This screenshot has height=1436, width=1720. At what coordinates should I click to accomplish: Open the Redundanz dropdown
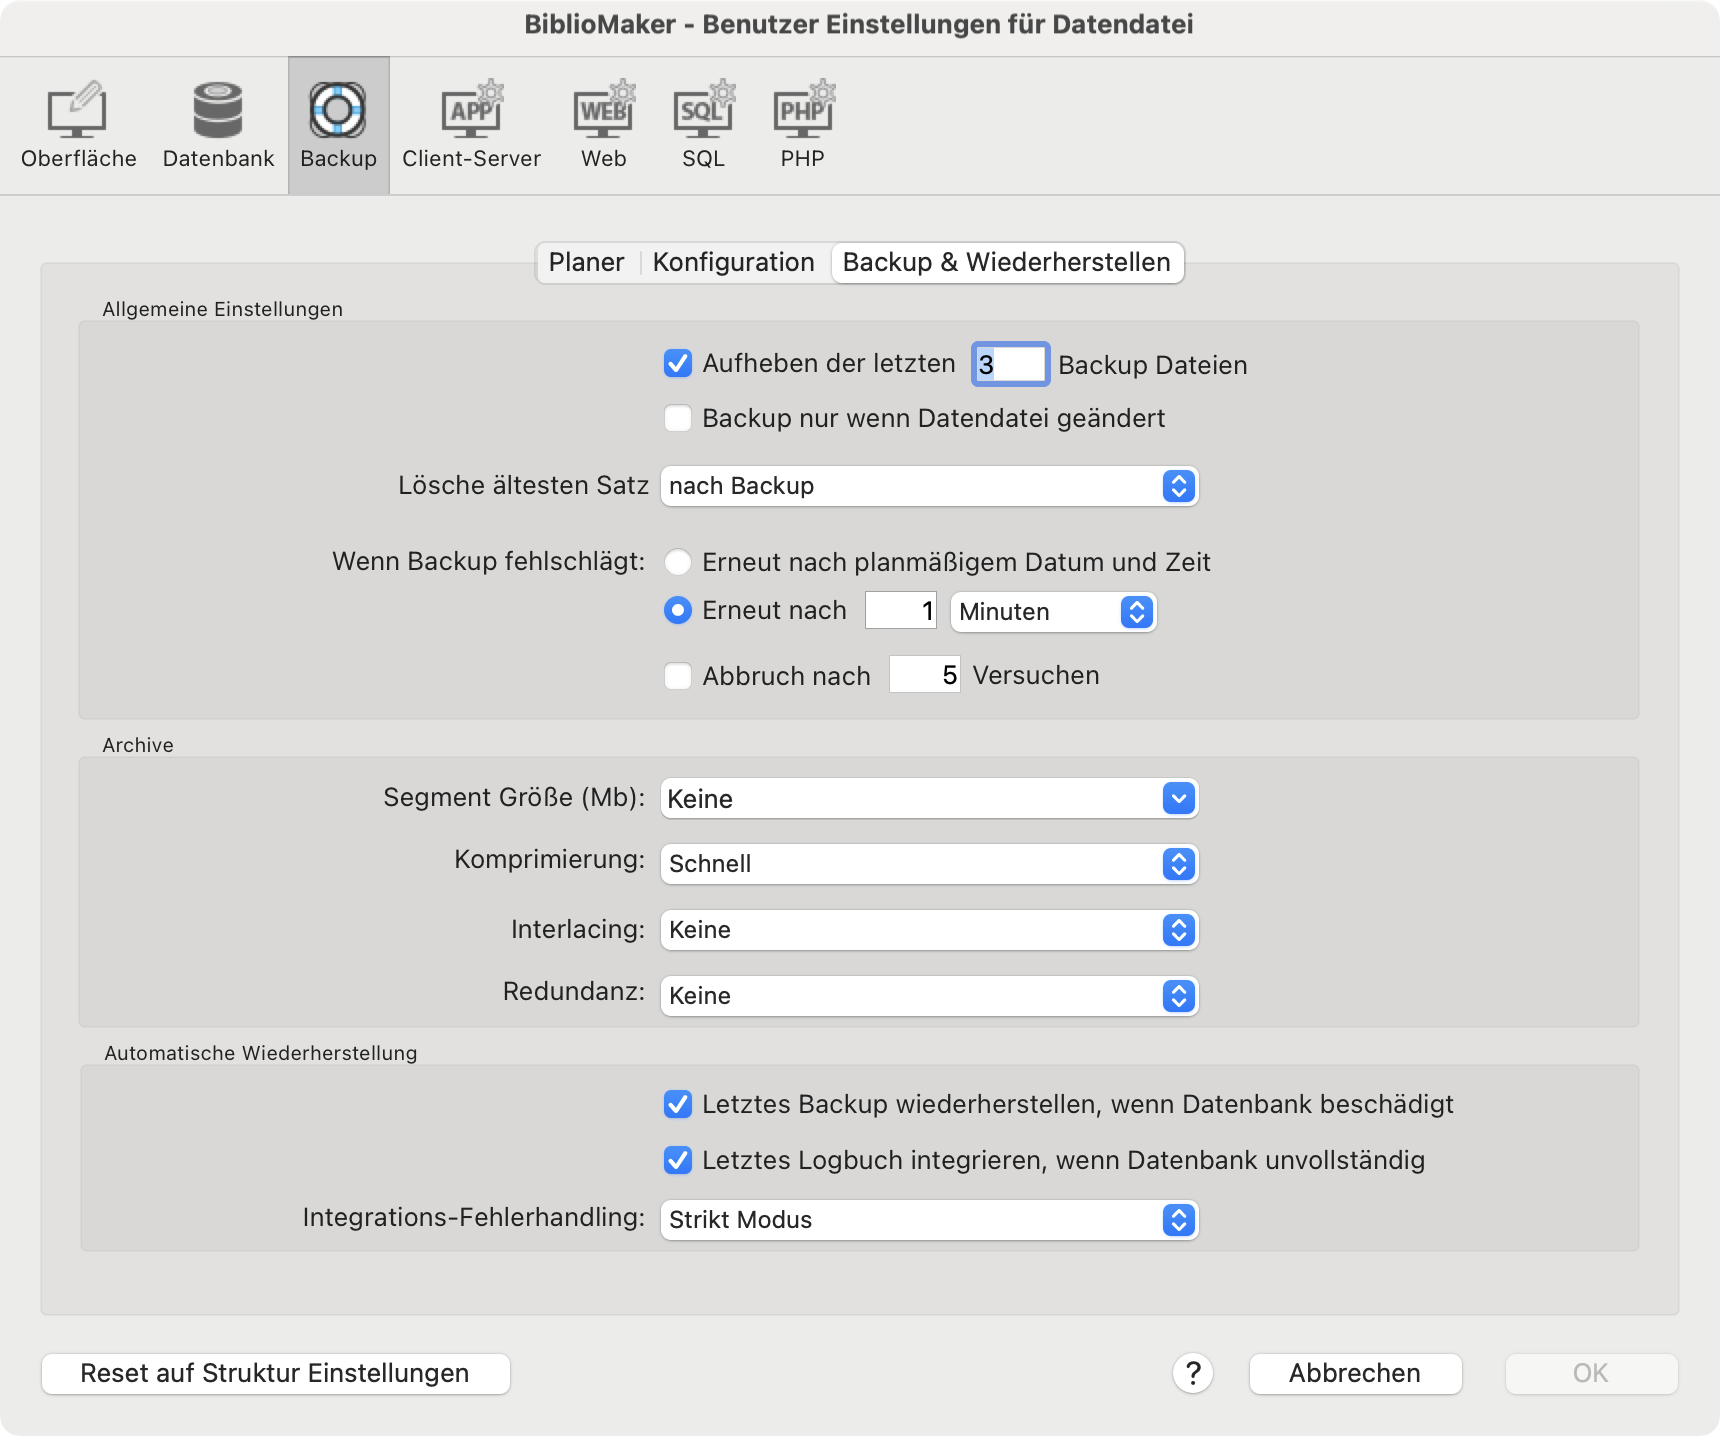[929, 996]
